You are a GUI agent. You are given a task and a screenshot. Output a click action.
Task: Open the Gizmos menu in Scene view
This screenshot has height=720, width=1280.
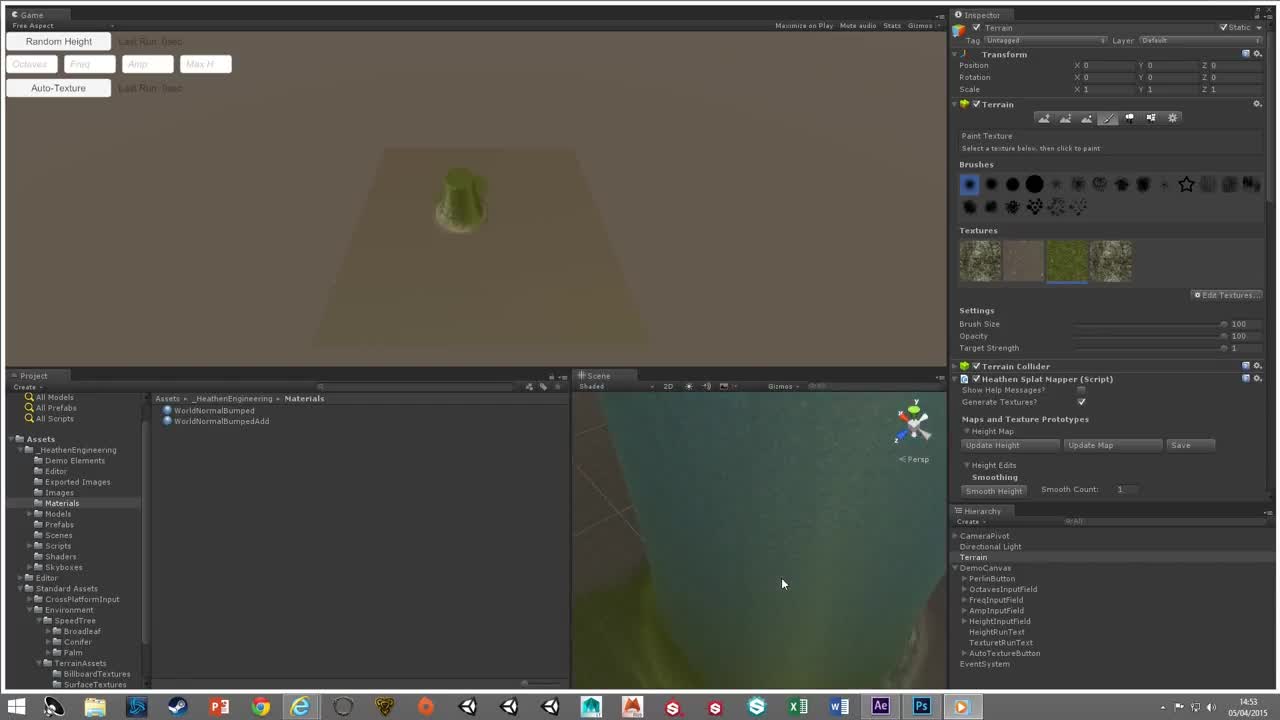point(782,386)
